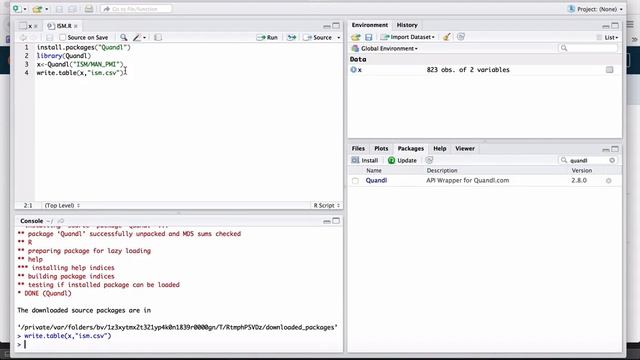
Task: Click line 3 containing Quandl("ISM/MAN_PMI")
Action: click(80, 64)
